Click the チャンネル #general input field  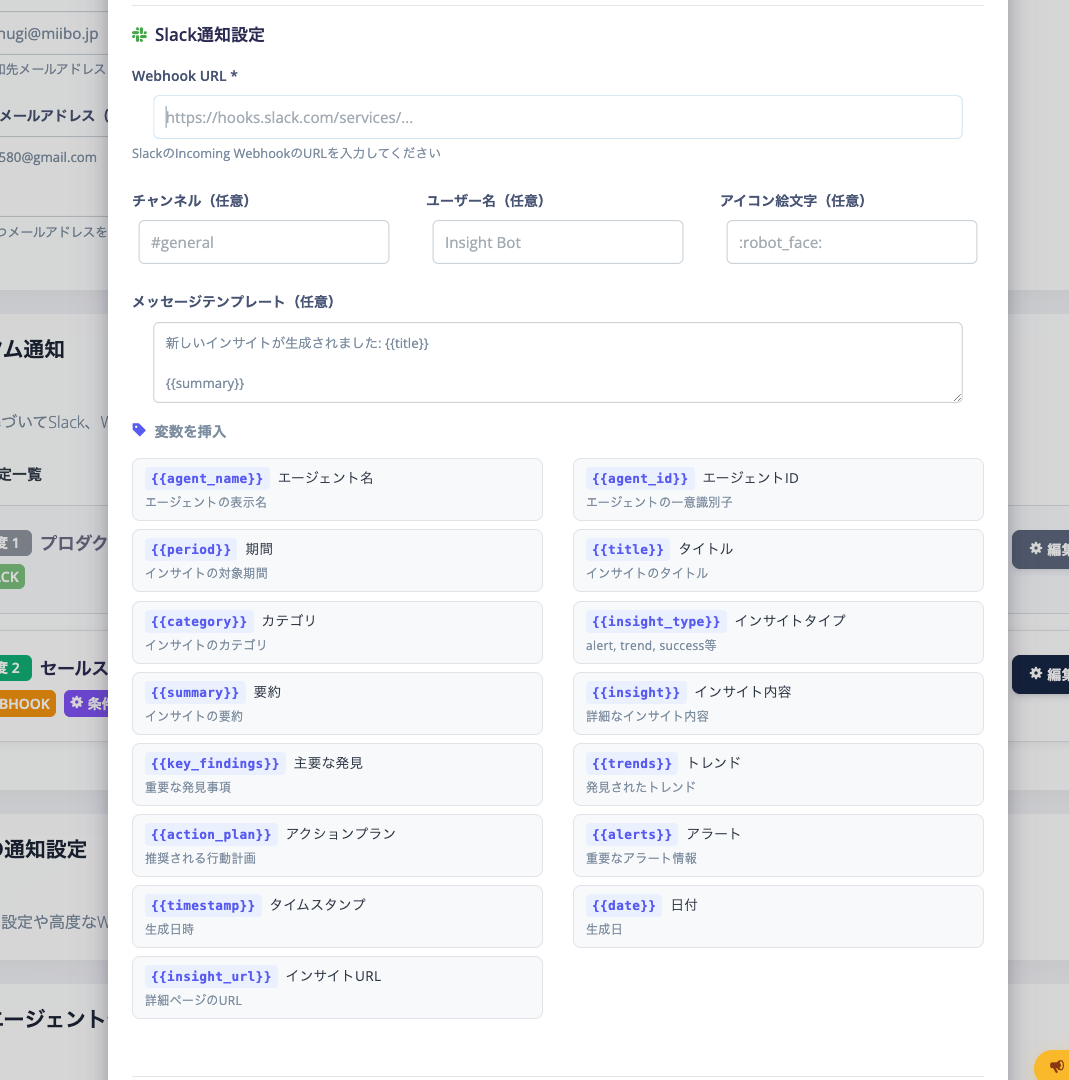click(x=264, y=242)
